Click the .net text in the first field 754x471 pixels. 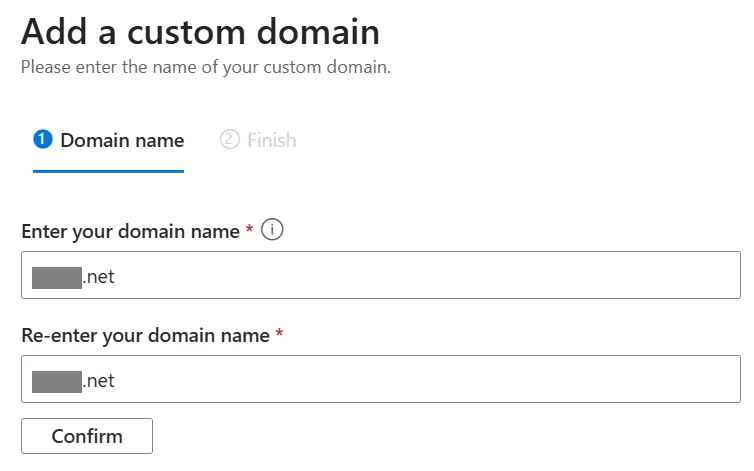[99, 277]
